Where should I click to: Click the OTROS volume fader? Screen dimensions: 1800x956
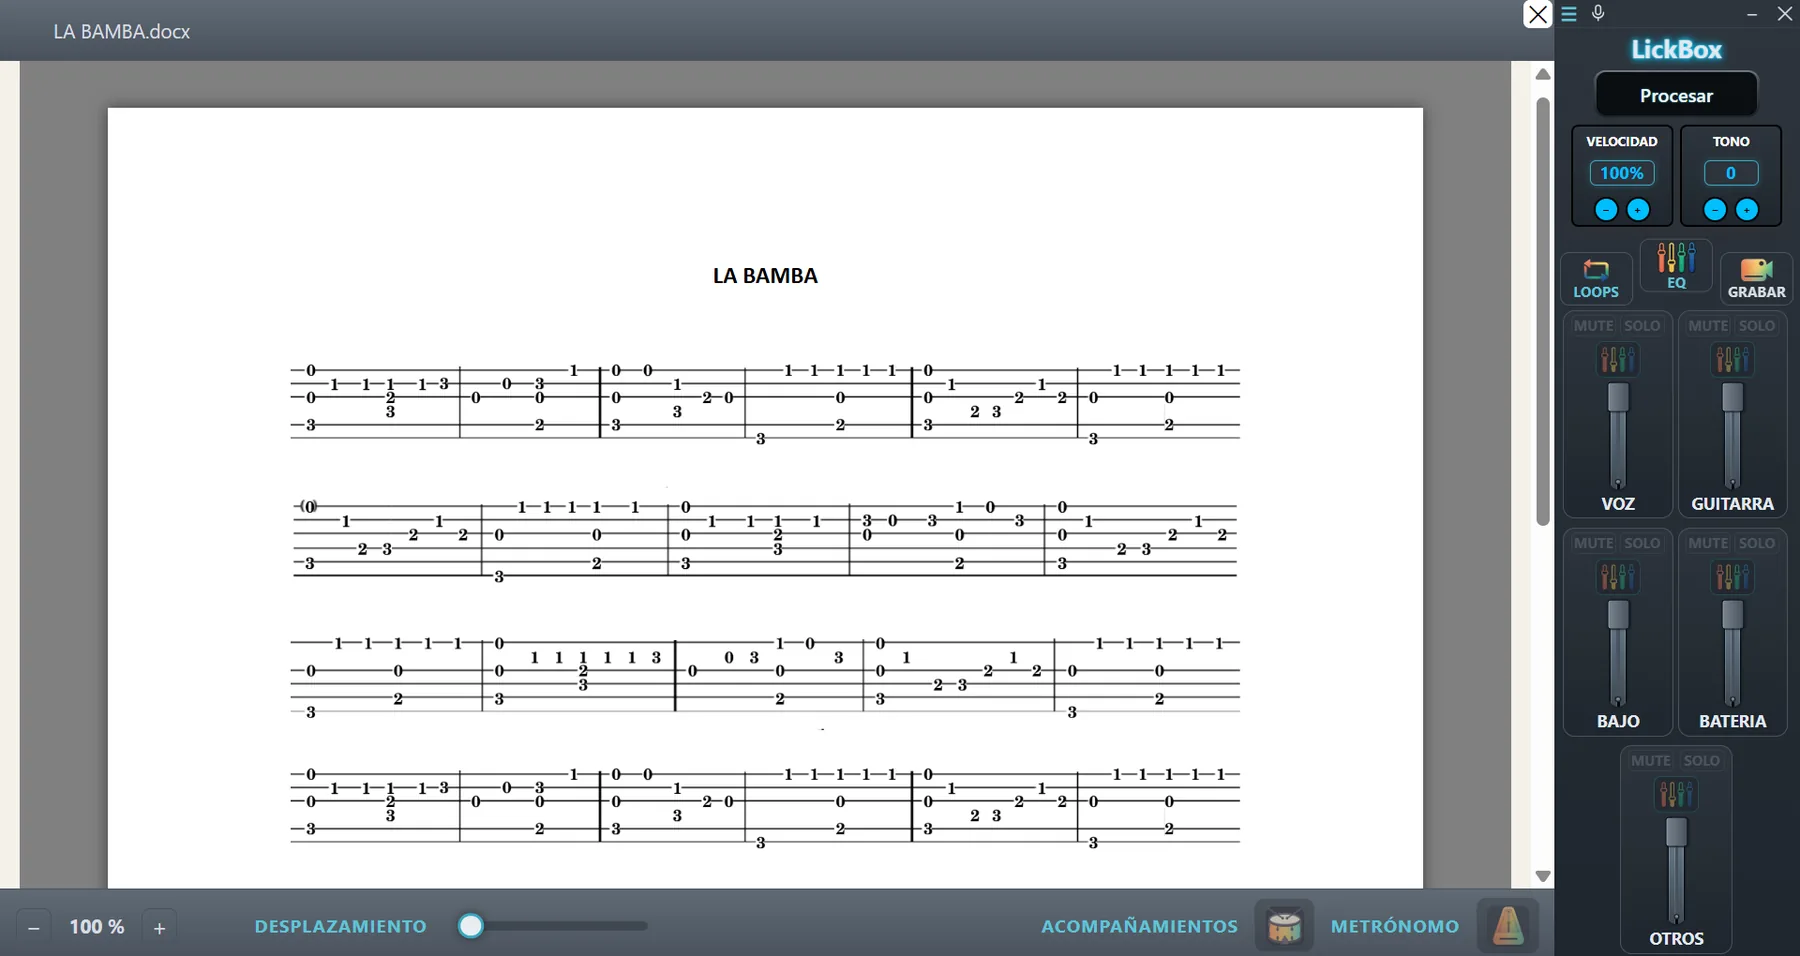tap(1676, 833)
